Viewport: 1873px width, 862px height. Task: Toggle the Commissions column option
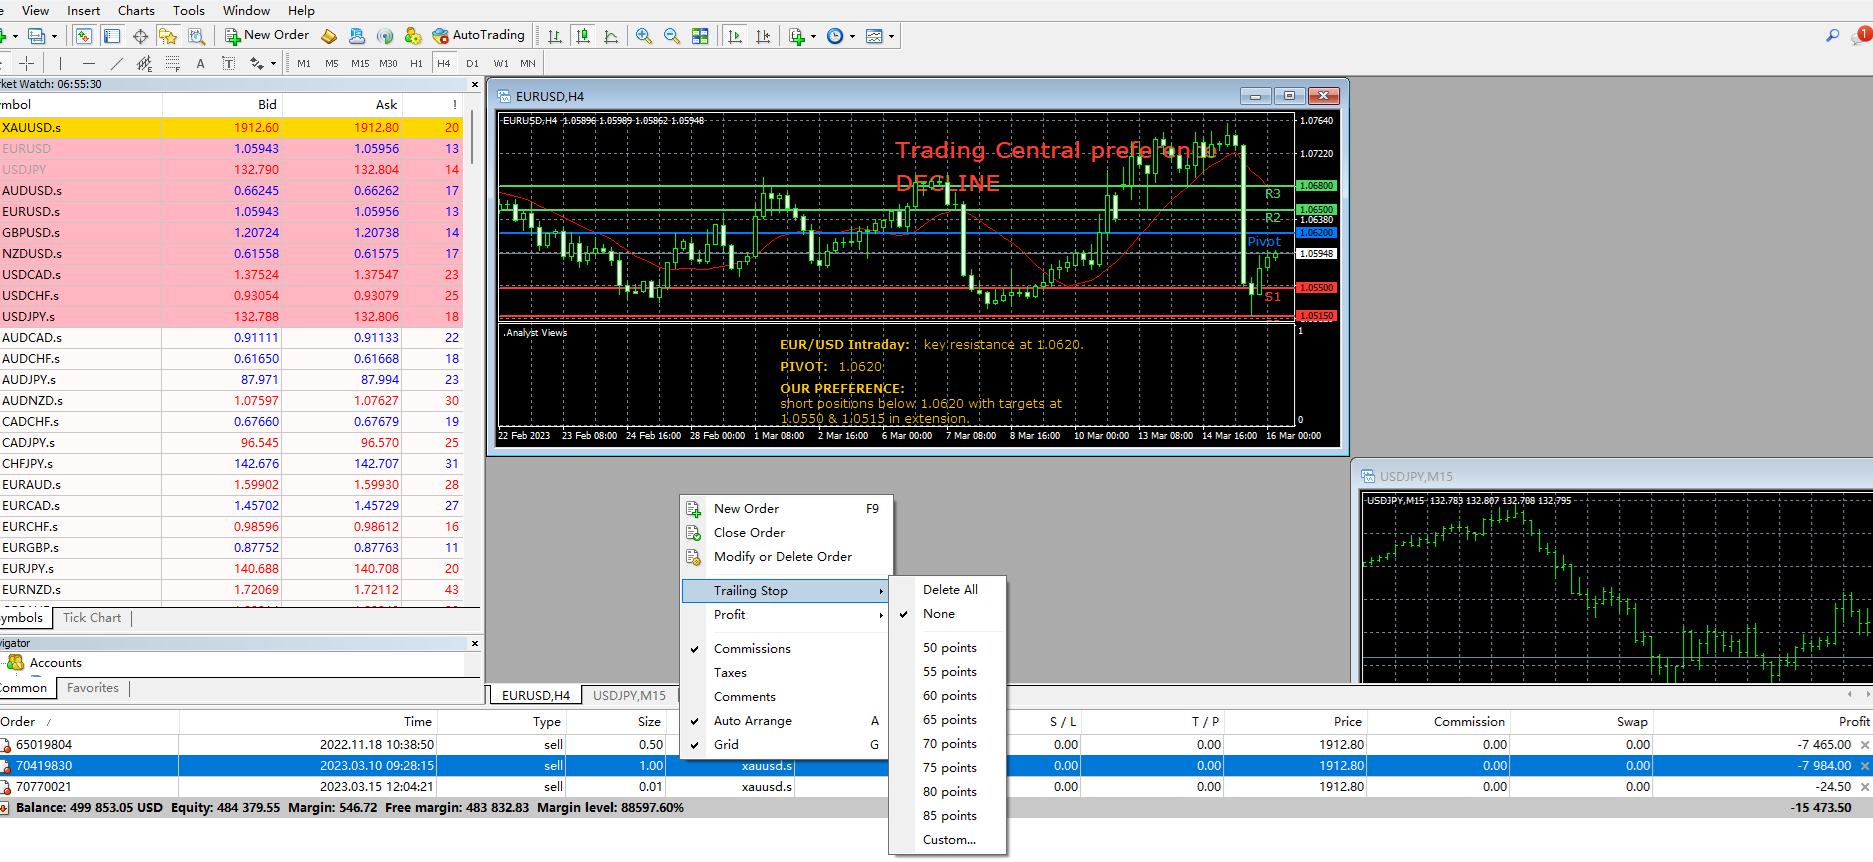point(752,649)
